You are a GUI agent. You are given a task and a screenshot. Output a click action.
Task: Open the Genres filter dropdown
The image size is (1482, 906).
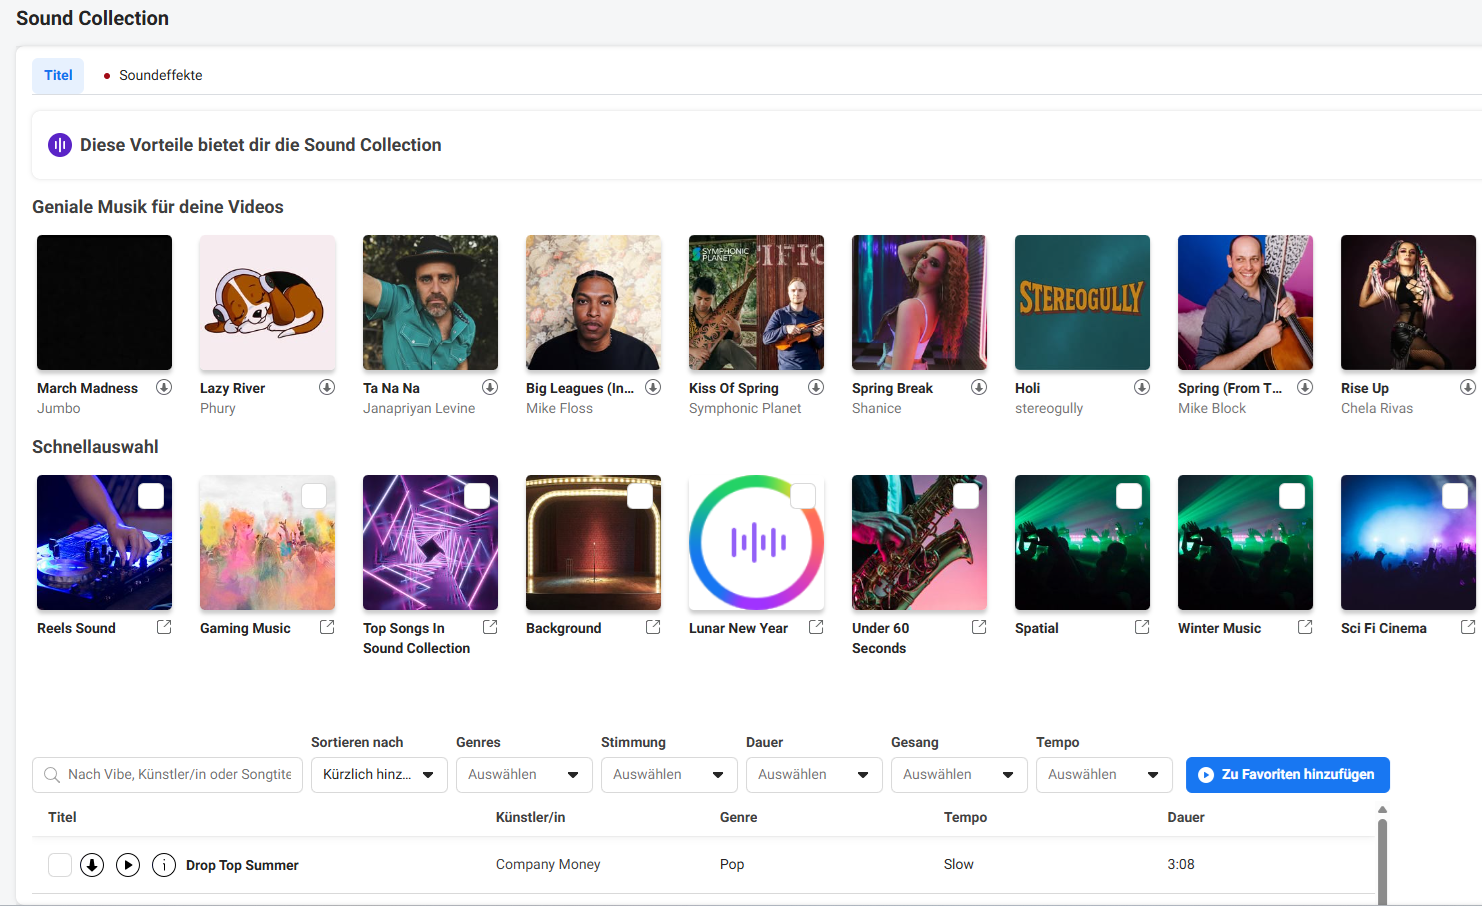(x=524, y=775)
